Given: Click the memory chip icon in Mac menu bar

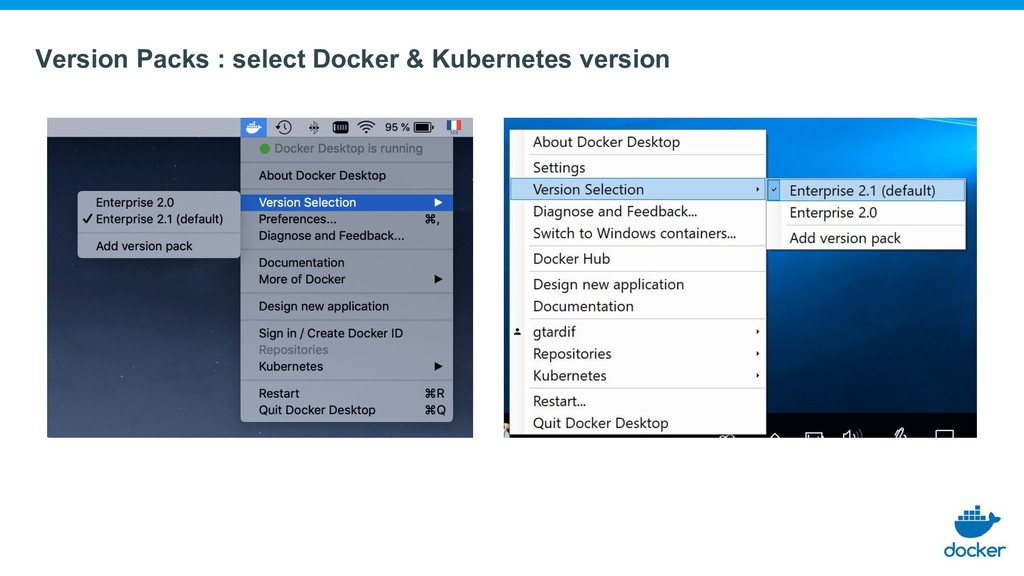Looking at the screenshot, I should click(340, 127).
